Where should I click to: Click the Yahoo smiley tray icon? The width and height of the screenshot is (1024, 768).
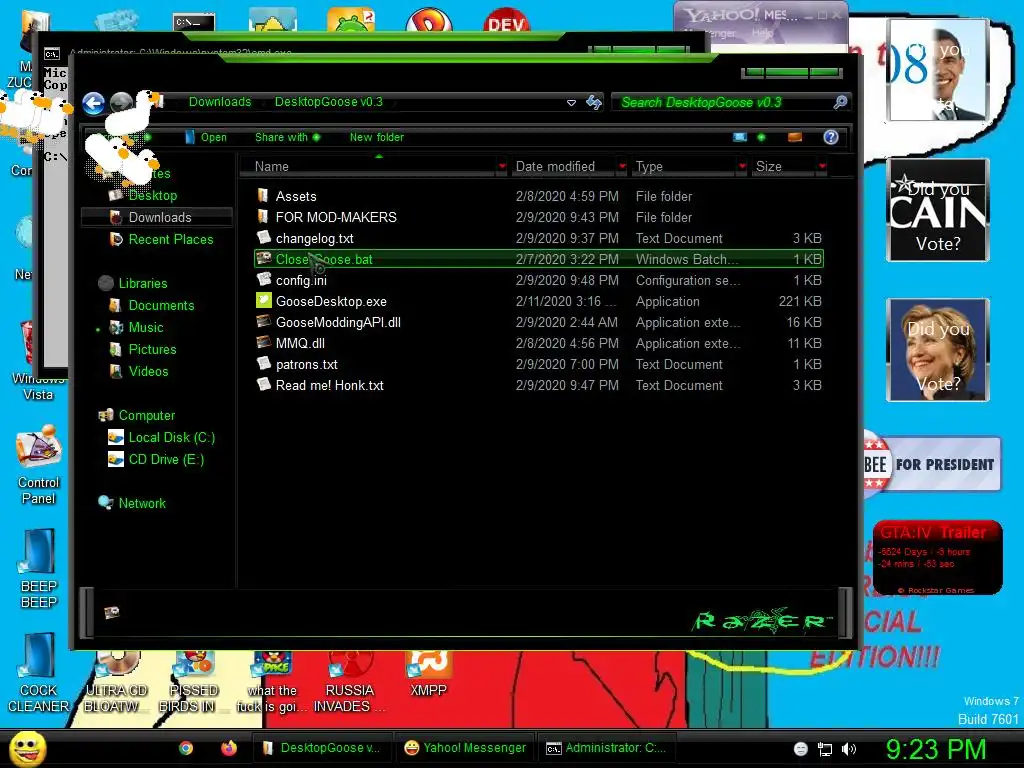tap(801, 749)
